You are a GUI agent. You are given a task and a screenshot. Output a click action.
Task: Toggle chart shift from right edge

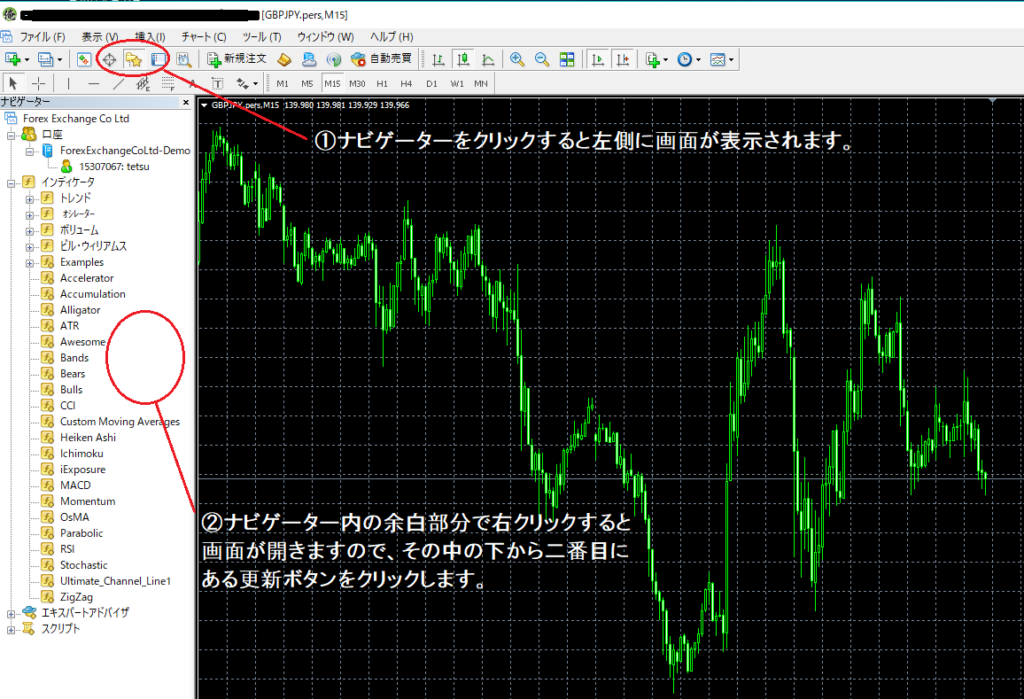coord(622,59)
